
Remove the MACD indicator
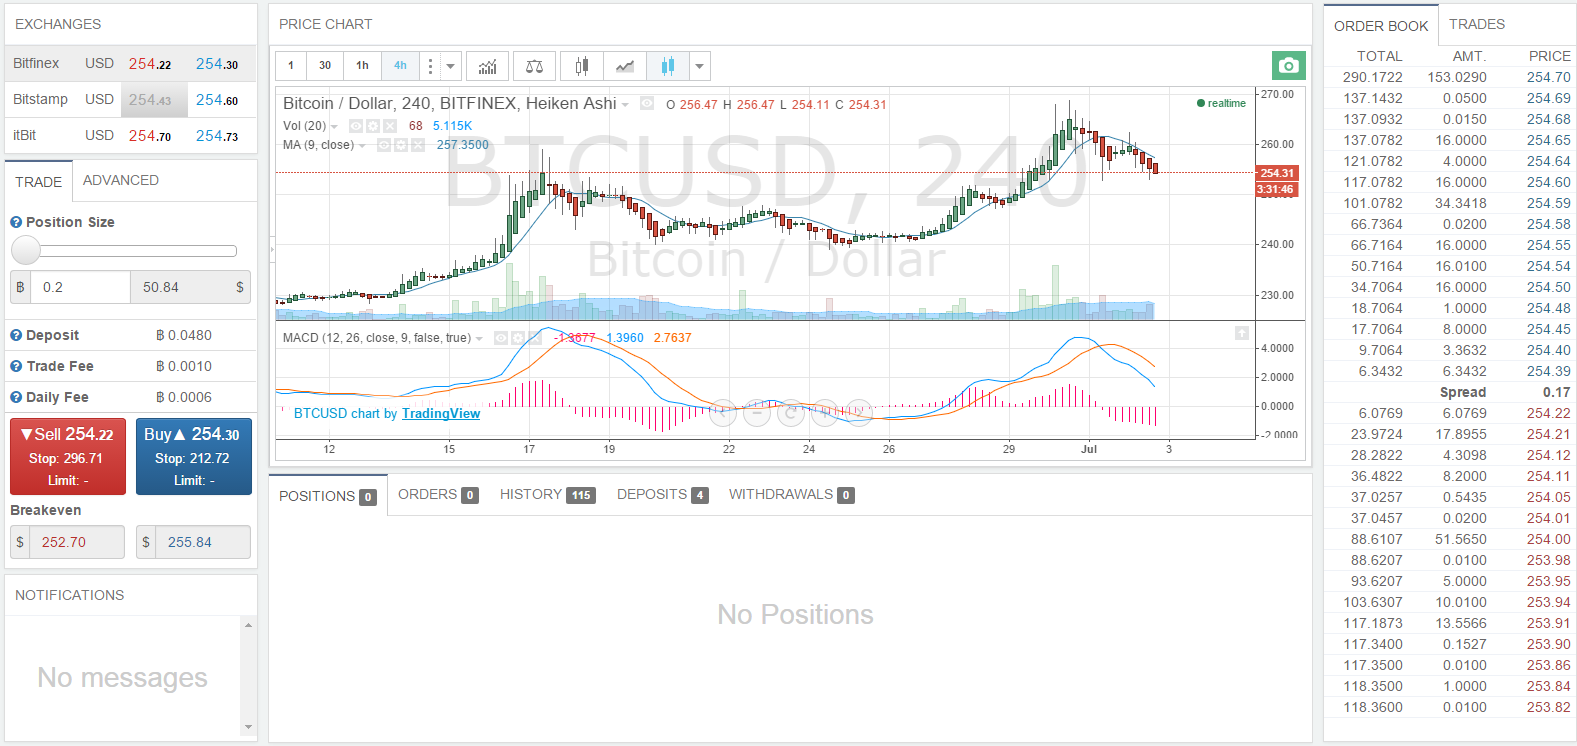click(x=536, y=338)
